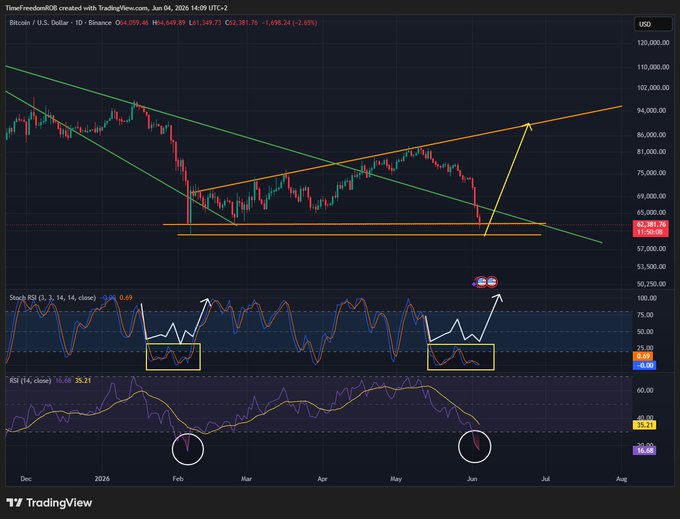Click the 69,000.00 price axis label
This screenshot has width=680, height=519.
click(x=651, y=196)
